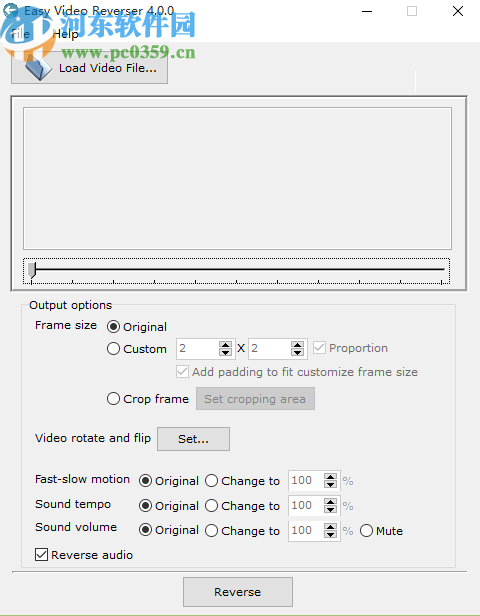Select Change to for Sound volume
The height and width of the screenshot is (616, 480).
242,530
